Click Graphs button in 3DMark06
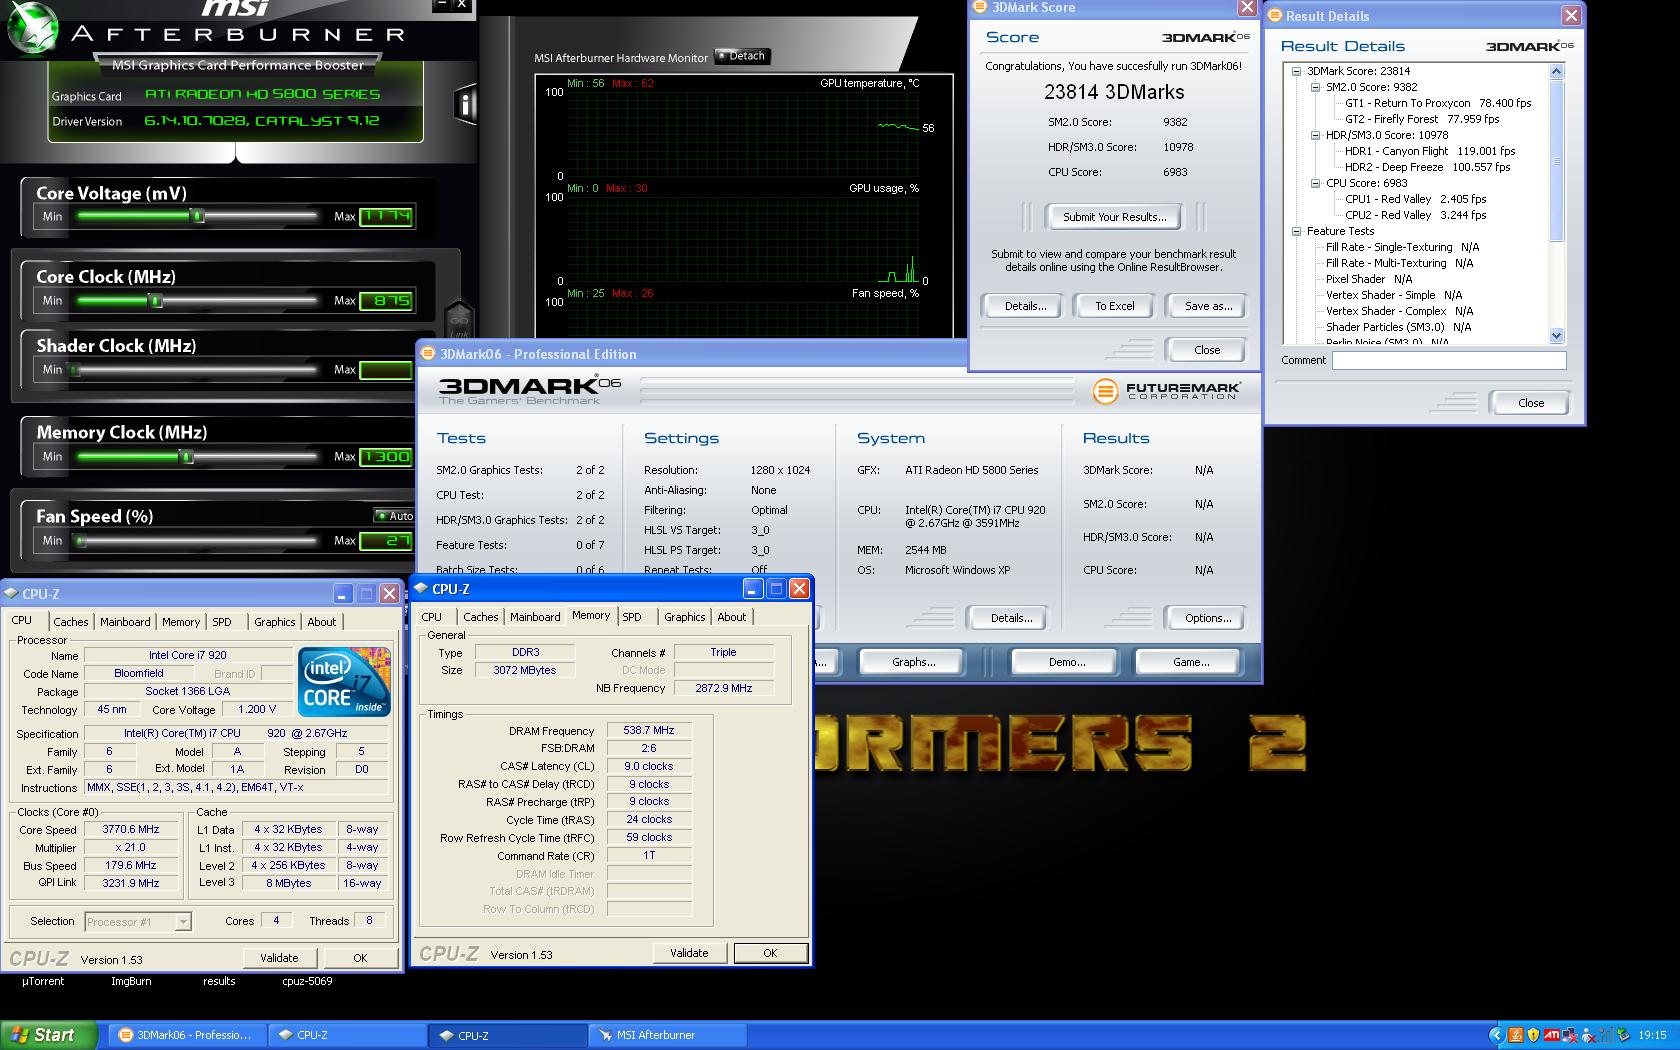This screenshot has width=1680, height=1050. pos(913,662)
